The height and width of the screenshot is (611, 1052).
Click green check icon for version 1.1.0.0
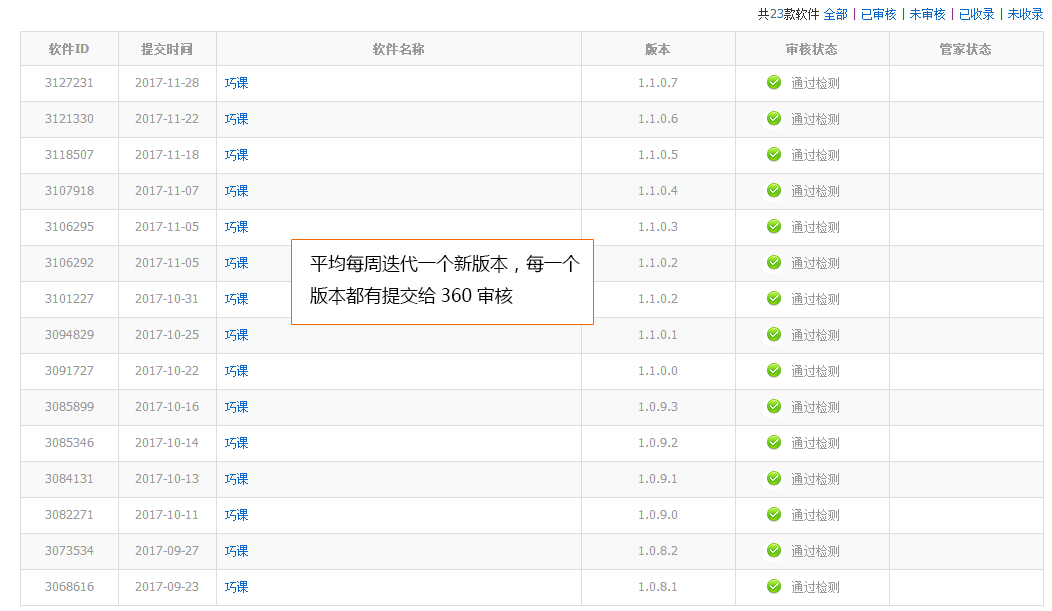[774, 370]
